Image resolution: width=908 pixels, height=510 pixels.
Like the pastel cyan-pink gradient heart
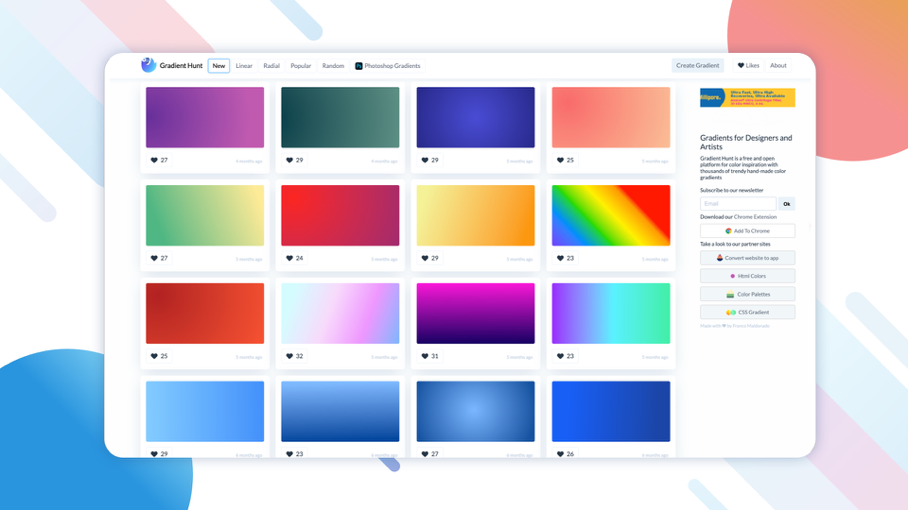(x=290, y=356)
